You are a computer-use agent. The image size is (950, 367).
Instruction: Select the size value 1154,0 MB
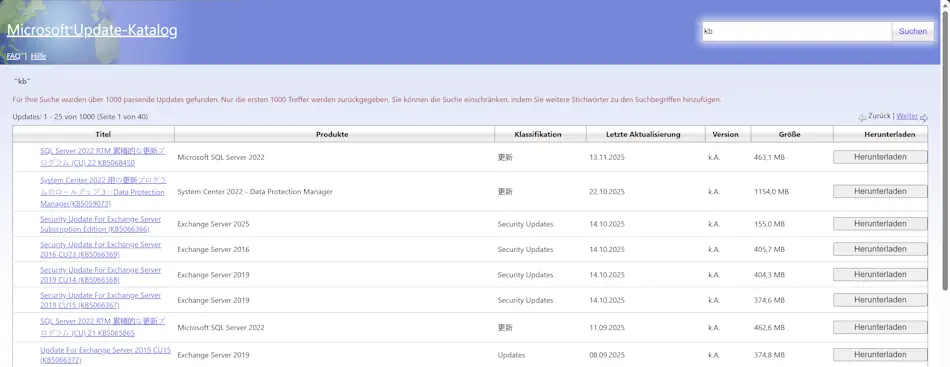(x=771, y=192)
